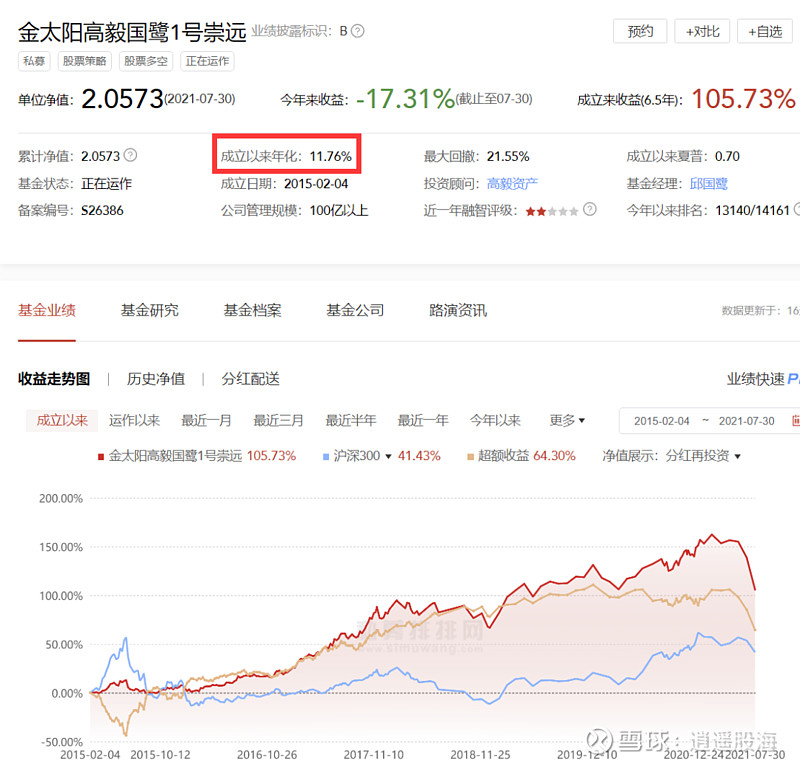Viewport: 800px width, 766px height.
Task: Click the 最大回撤 21.55% value
Action: [x=508, y=156]
